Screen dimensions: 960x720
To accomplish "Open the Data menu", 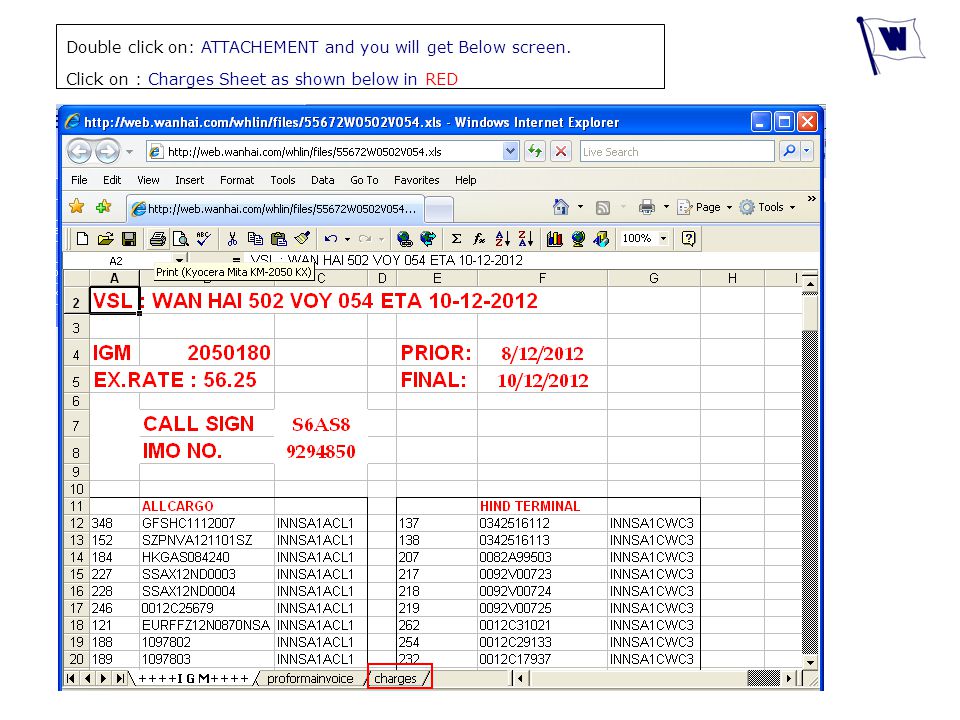I will point(323,180).
